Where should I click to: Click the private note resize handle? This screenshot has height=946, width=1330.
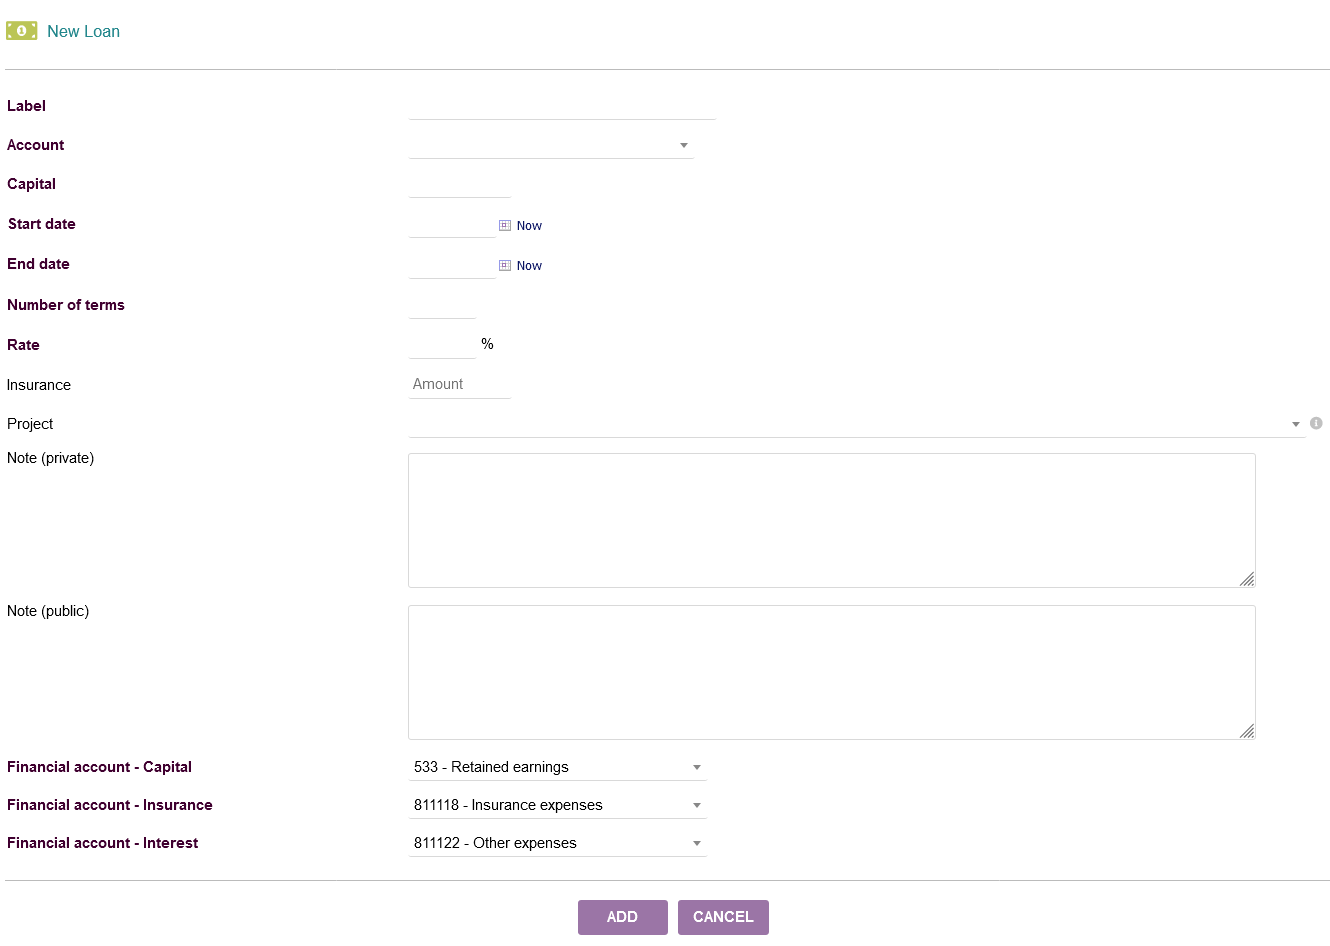pyautogui.click(x=1247, y=579)
